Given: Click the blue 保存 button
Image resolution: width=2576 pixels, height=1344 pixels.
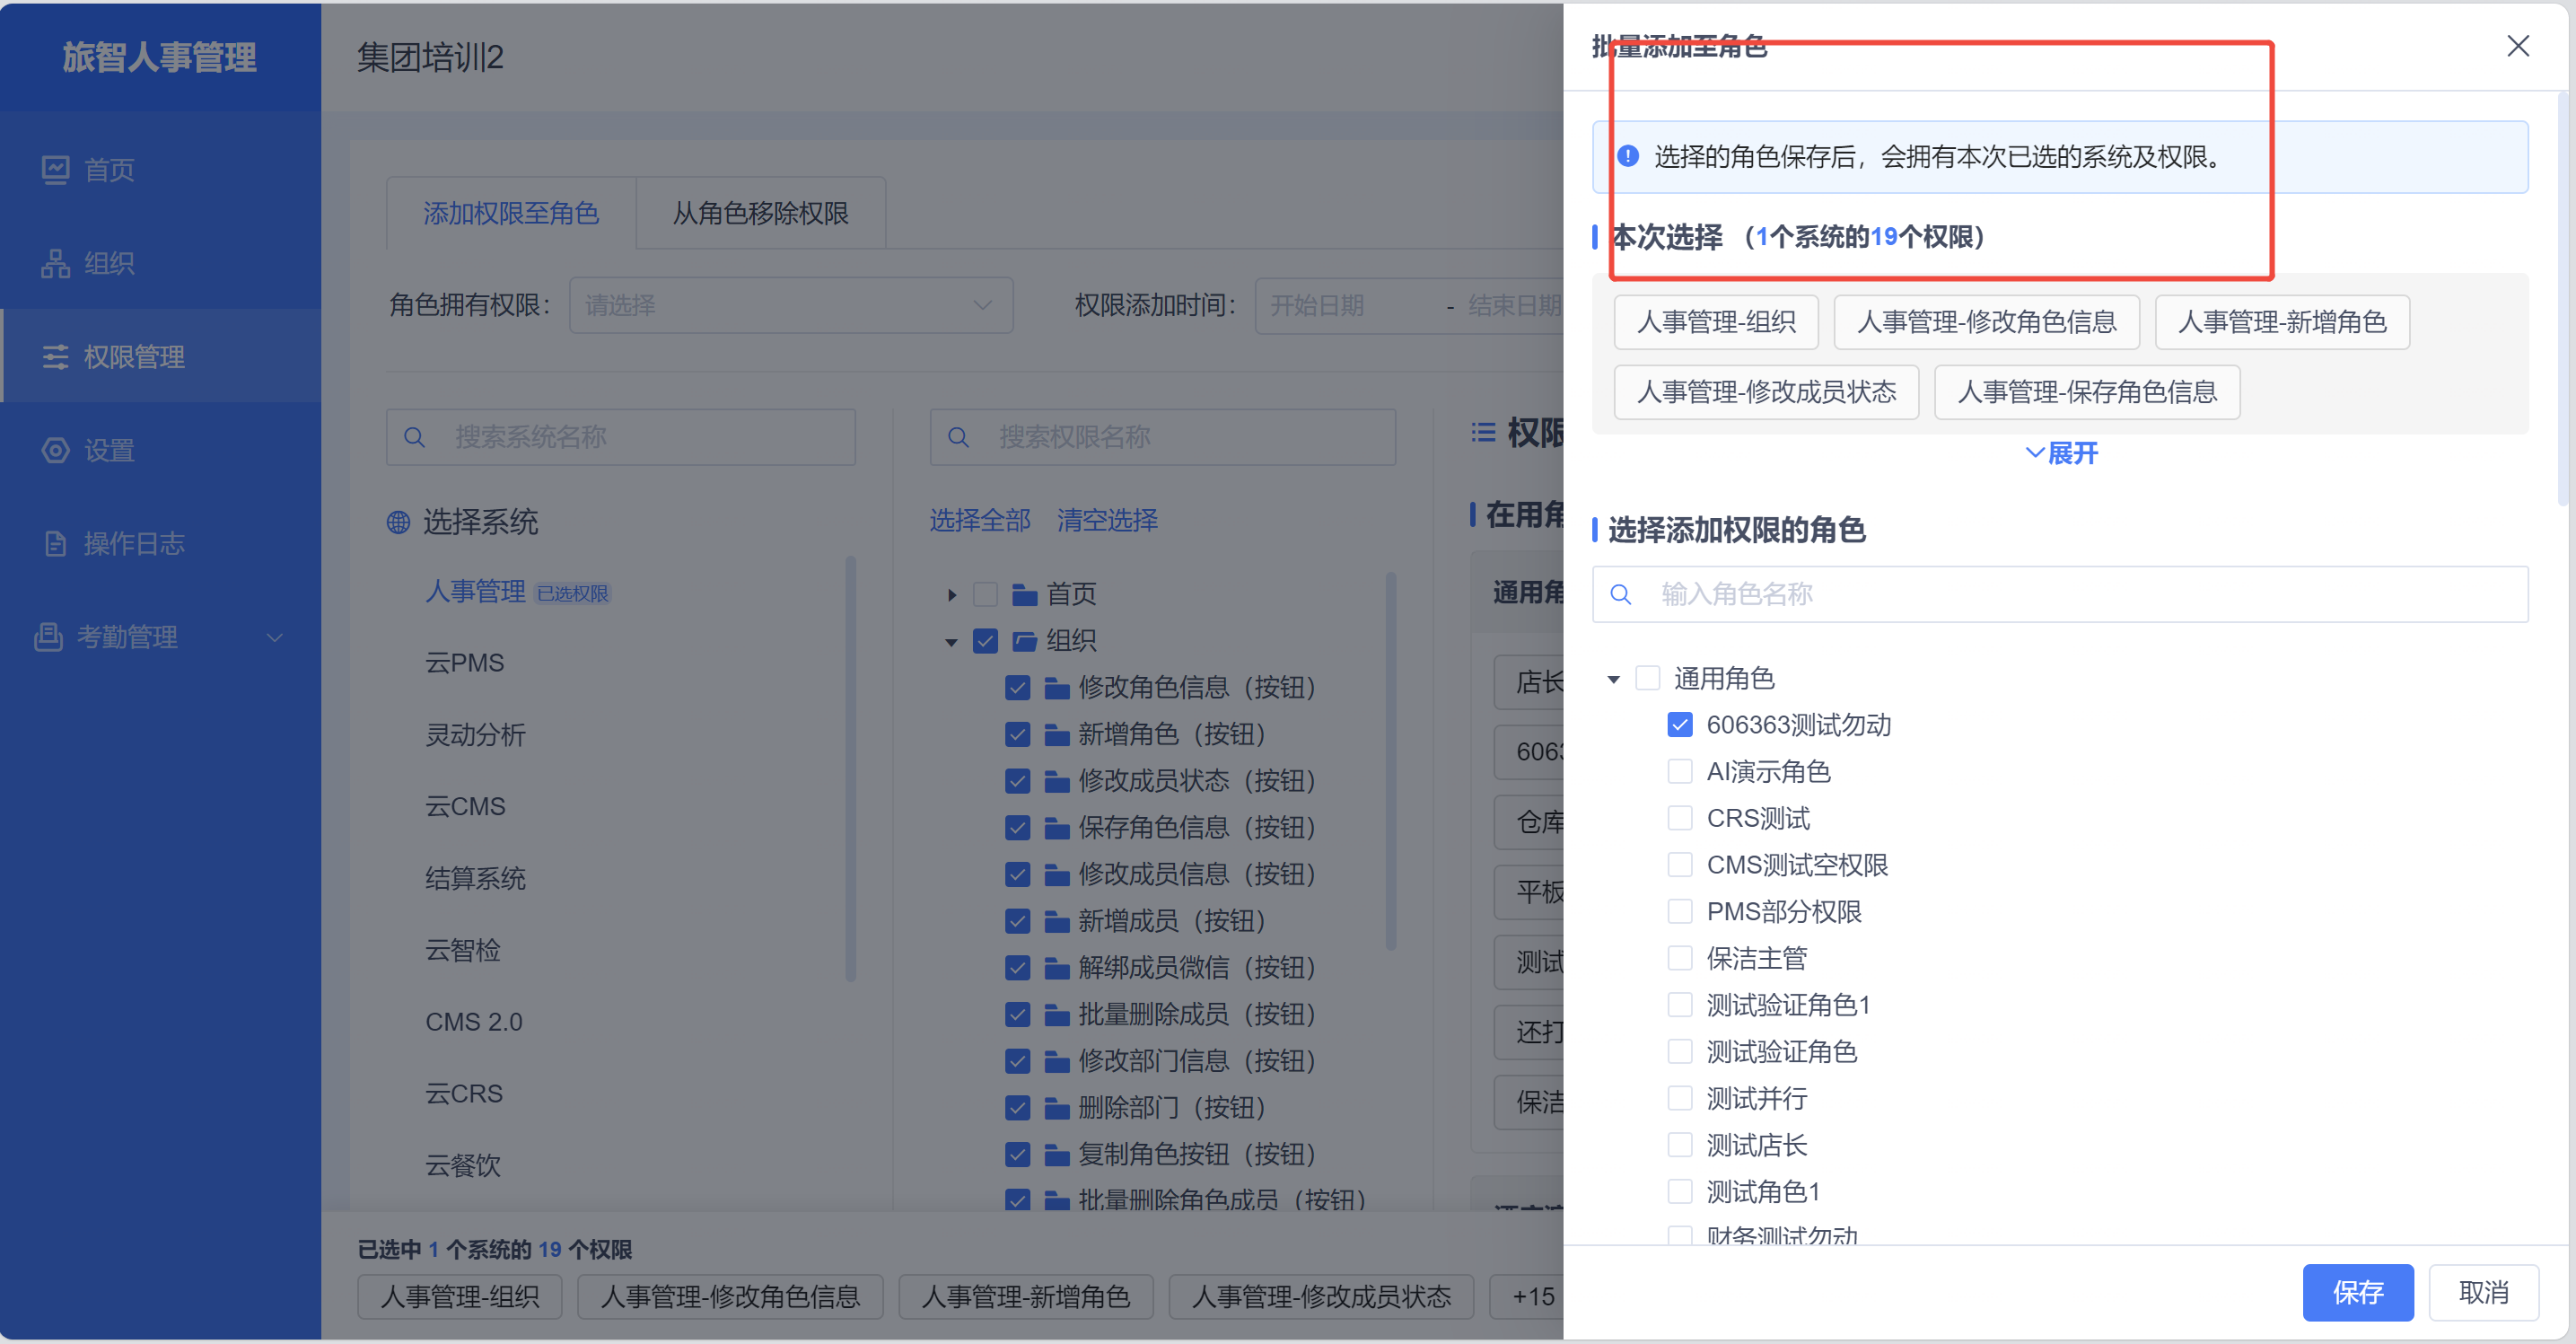Looking at the screenshot, I should (2357, 1292).
